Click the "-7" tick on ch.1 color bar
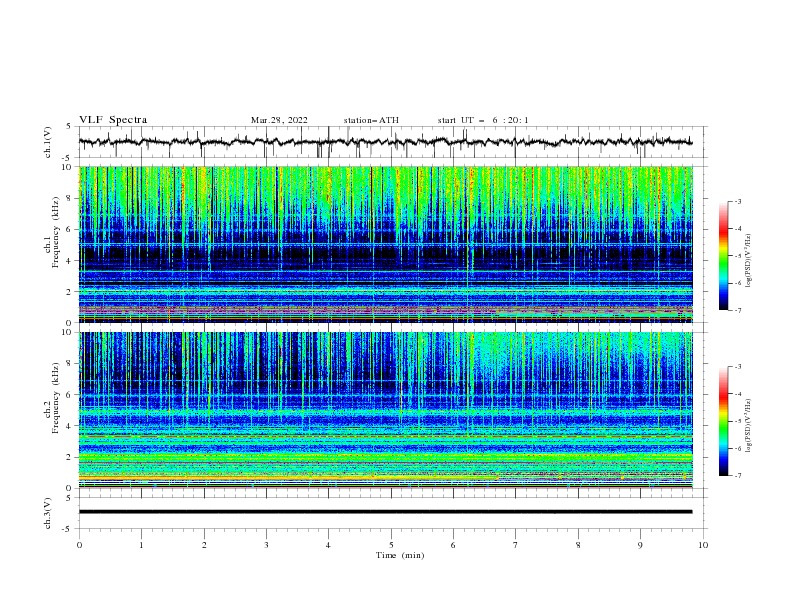 point(737,310)
